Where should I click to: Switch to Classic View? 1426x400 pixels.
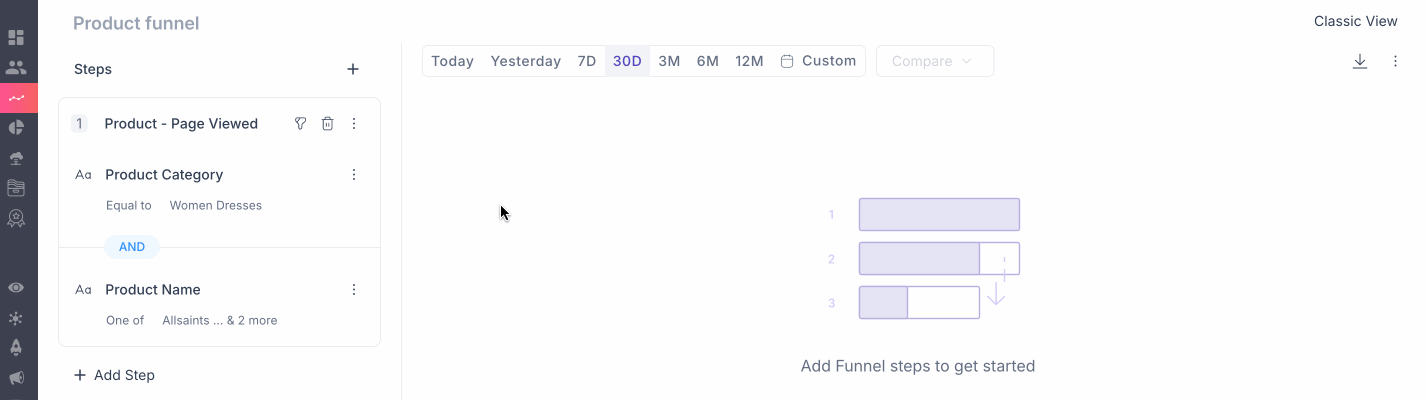[x=1355, y=21]
